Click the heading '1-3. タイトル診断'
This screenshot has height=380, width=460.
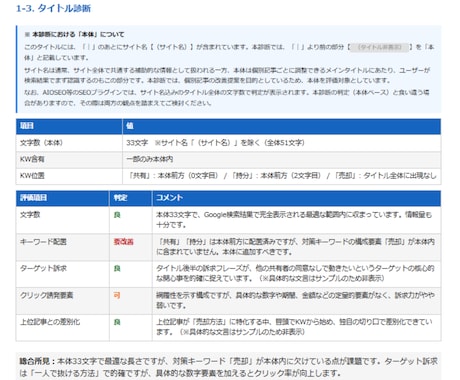53,8
